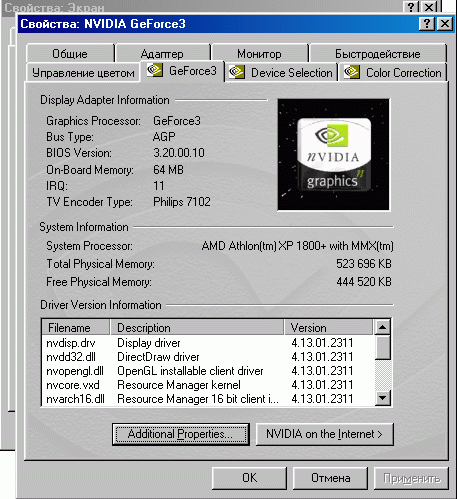This screenshot has width=457, height=499.
Task: Click the Version column header
Action: (x=329, y=327)
